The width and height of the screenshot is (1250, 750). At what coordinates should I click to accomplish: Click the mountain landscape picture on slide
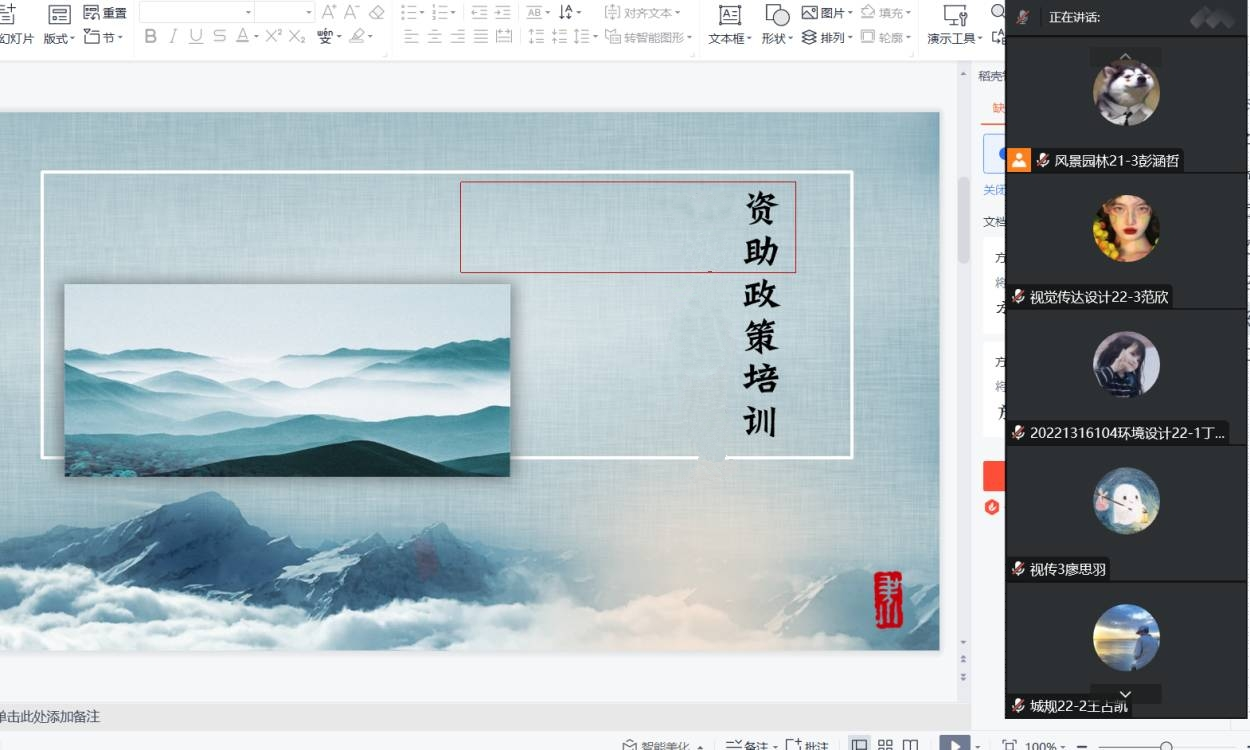(287, 380)
